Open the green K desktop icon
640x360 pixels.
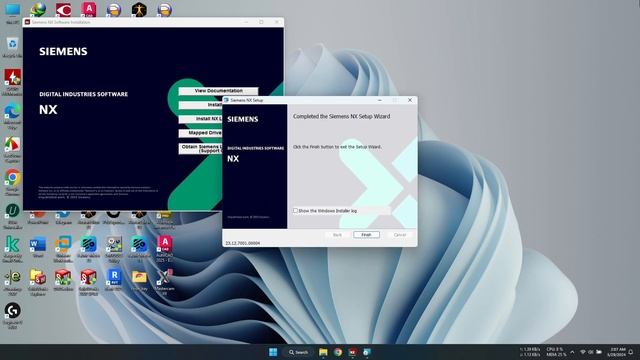point(12,248)
